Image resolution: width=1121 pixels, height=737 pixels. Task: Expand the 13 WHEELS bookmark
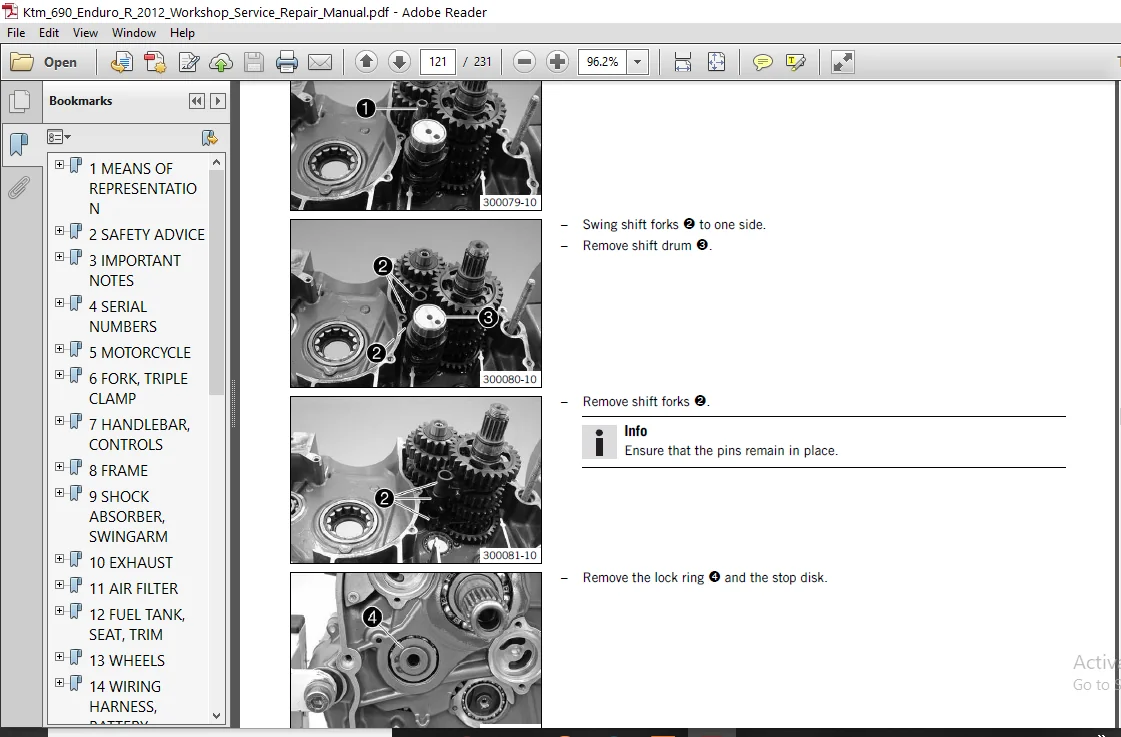(x=59, y=657)
